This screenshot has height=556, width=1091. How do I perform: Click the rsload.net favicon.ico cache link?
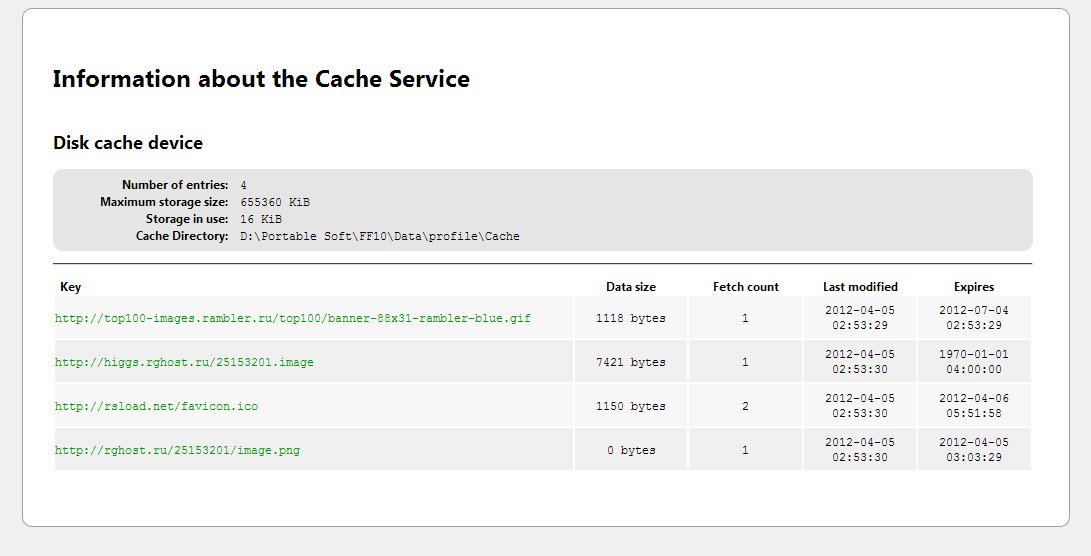tap(156, 407)
